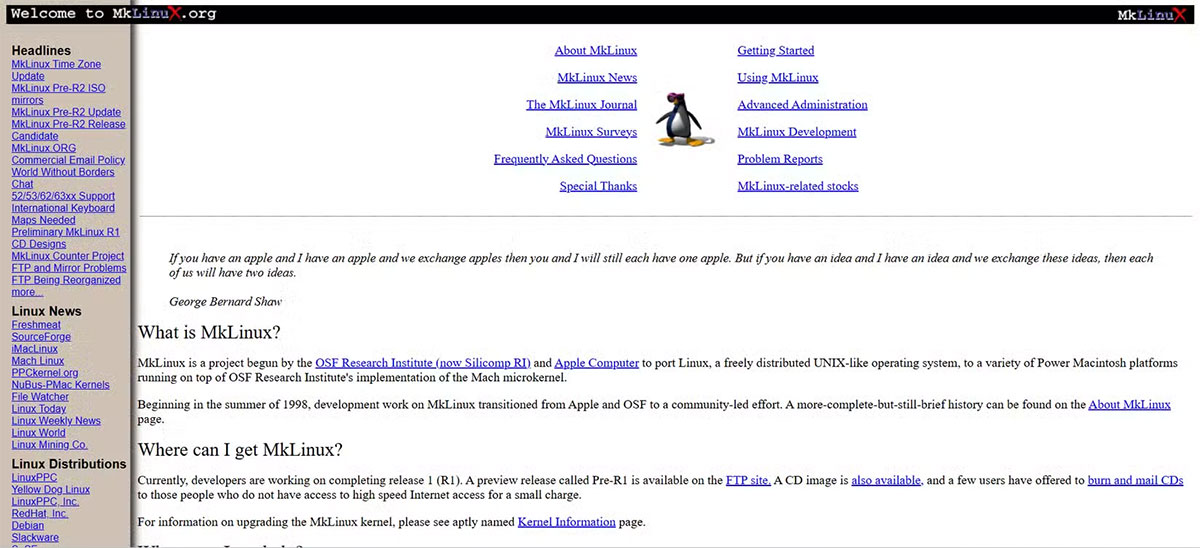Image resolution: width=1200 pixels, height=548 pixels.
Task: Visit the MkLinux Surveys page
Action: [591, 132]
